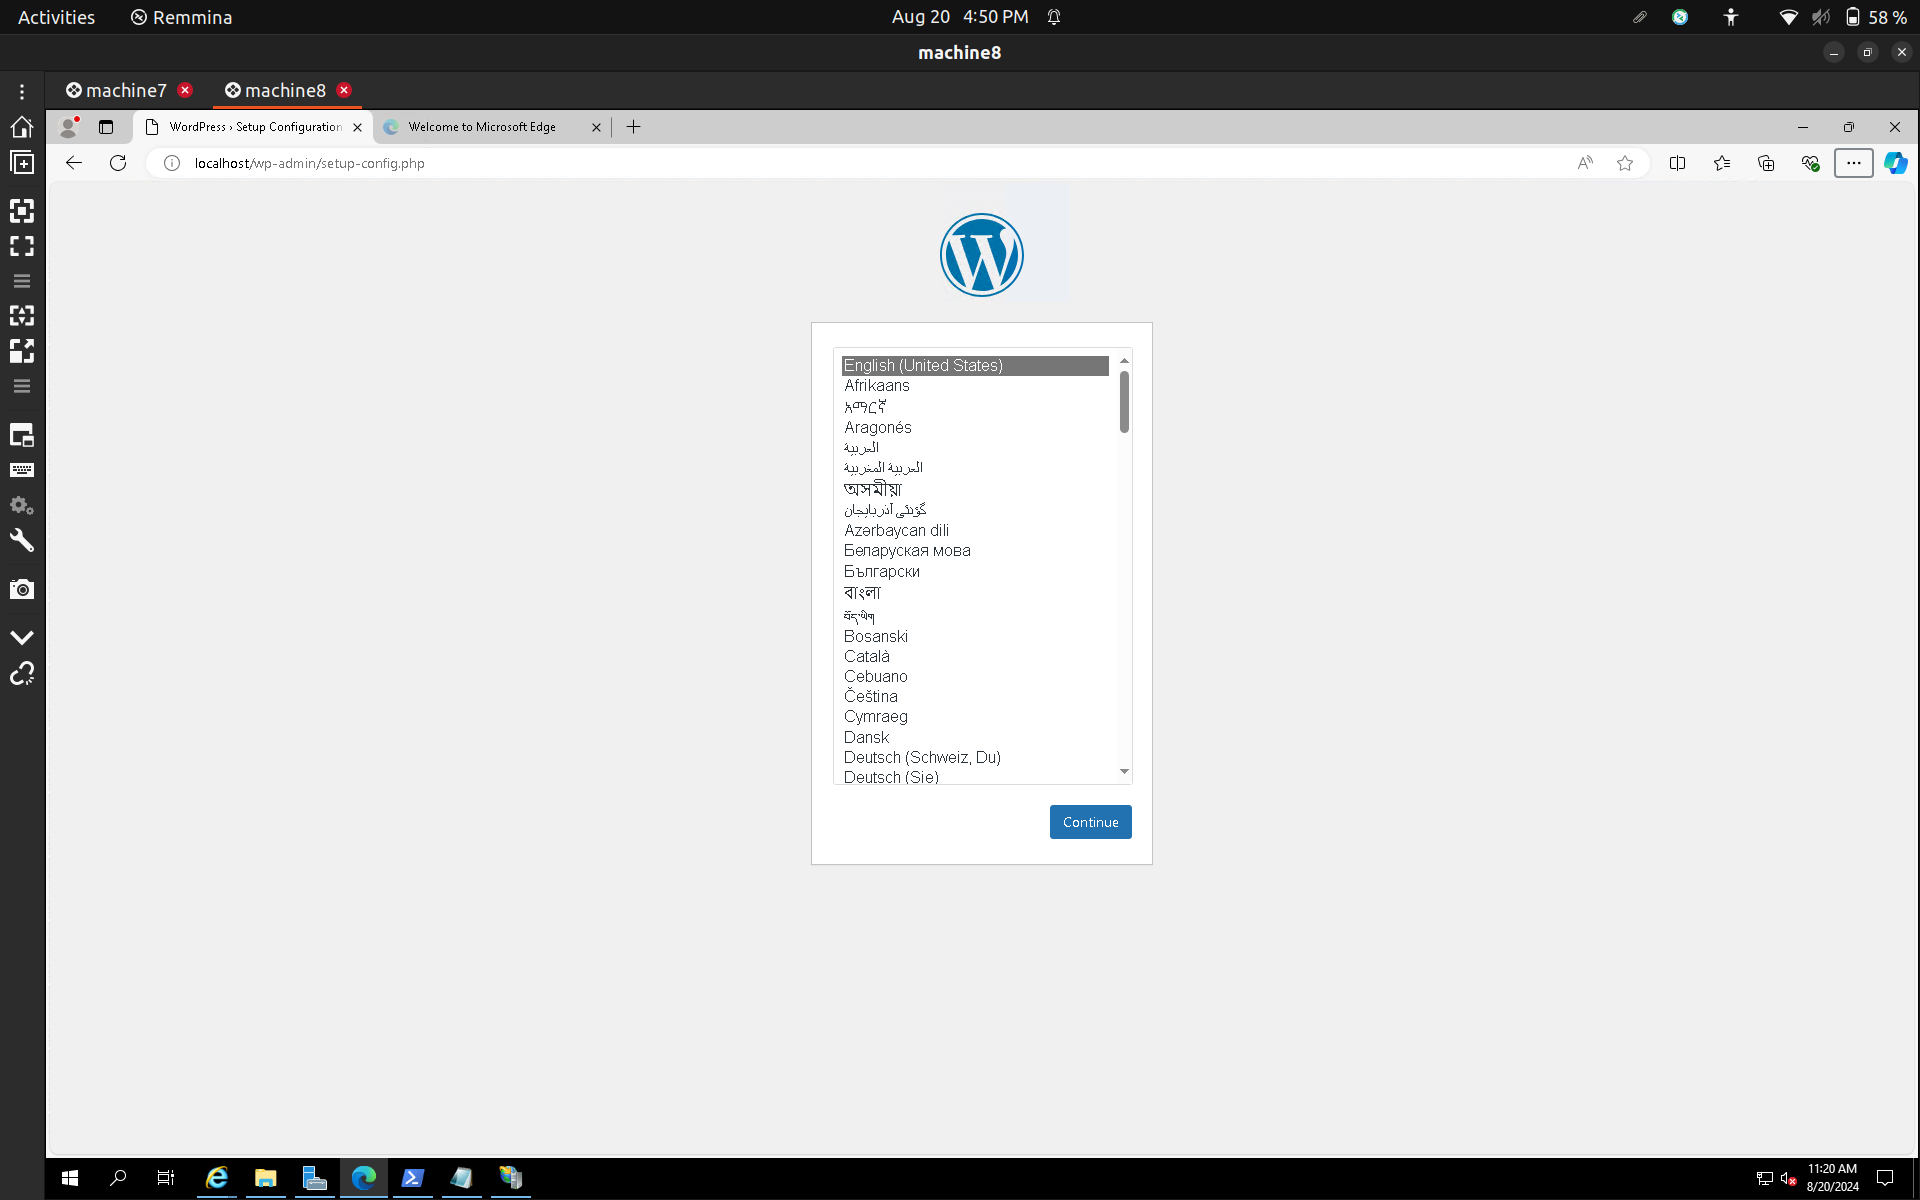Open the Copilot sidebar icon
Viewport: 1920px width, 1200px height.
[1896, 163]
